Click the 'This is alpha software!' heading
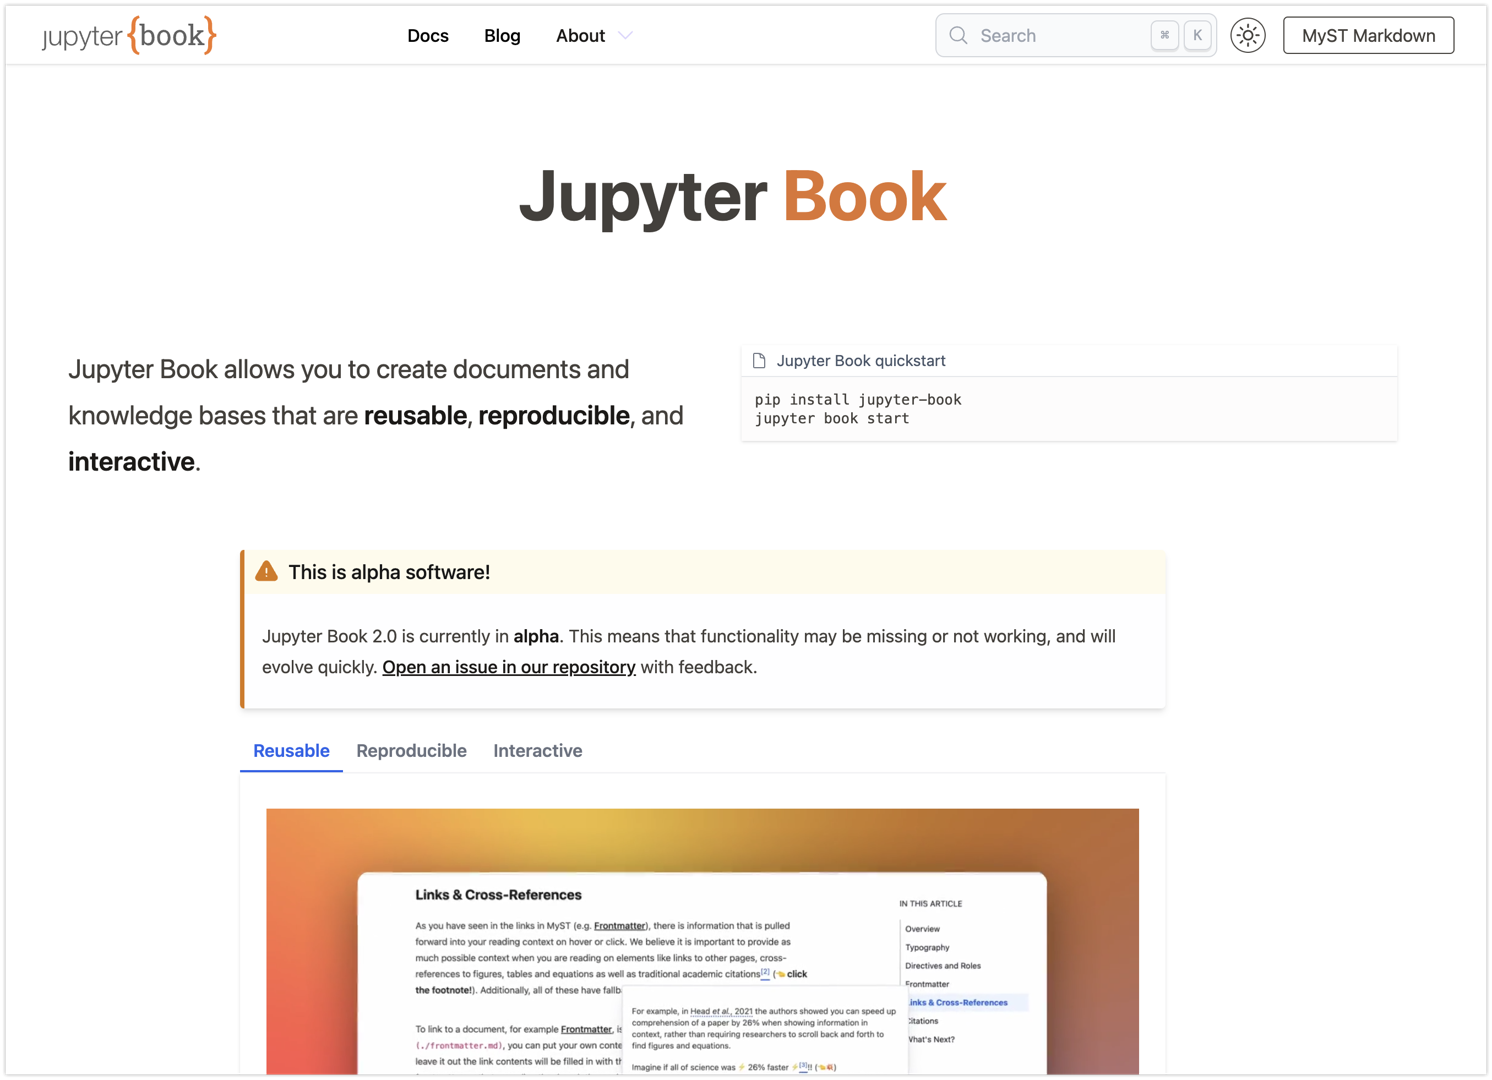The image size is (1492, 1080). pyautogui.click(x=389, y=572)
